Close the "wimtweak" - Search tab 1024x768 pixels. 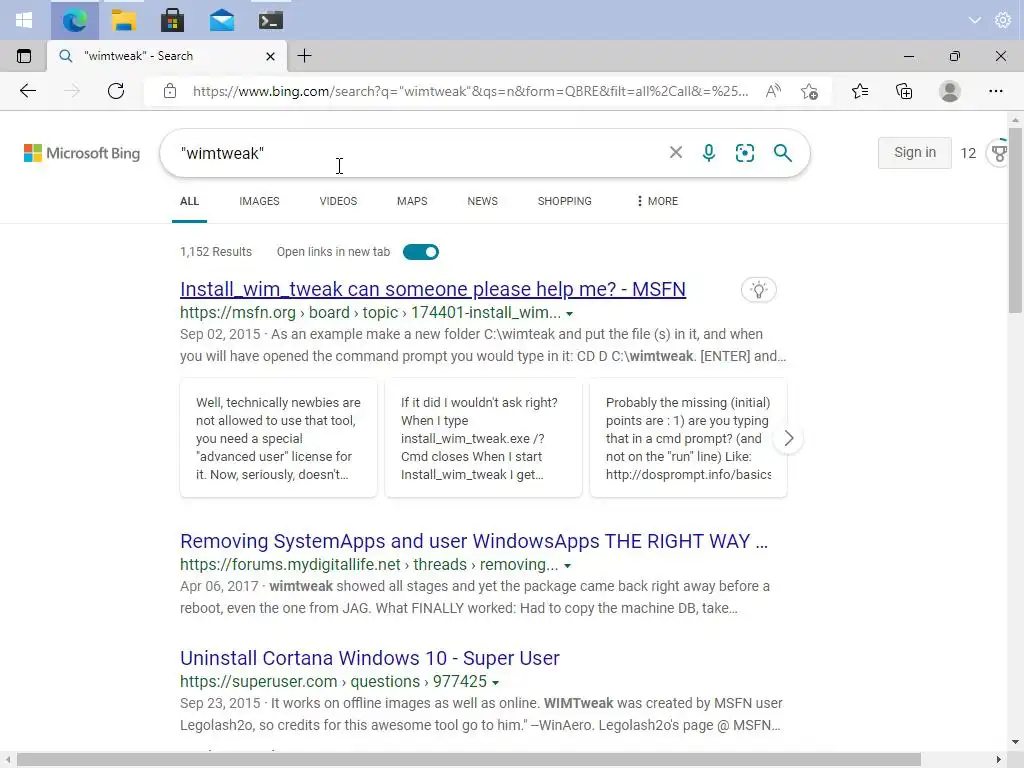point(270,56)
